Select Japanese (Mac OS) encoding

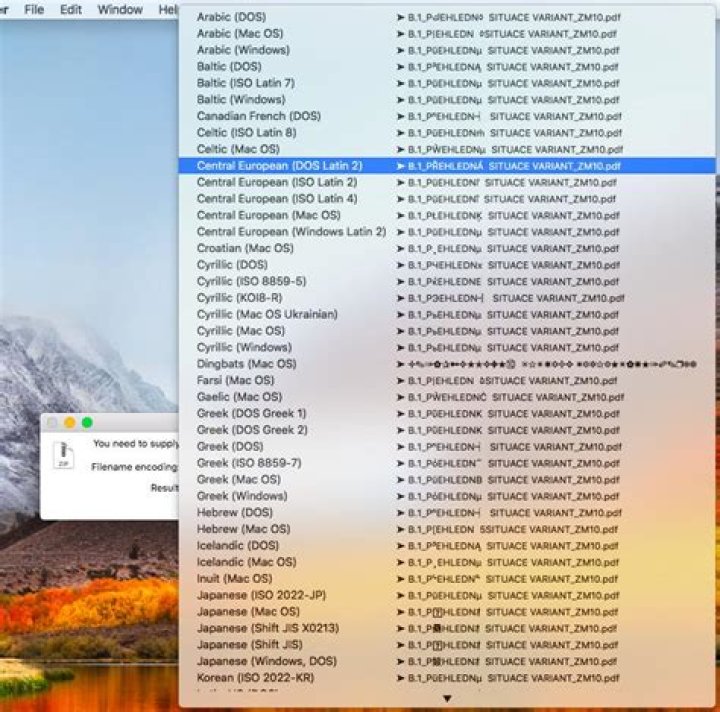(x=447, y=612)
